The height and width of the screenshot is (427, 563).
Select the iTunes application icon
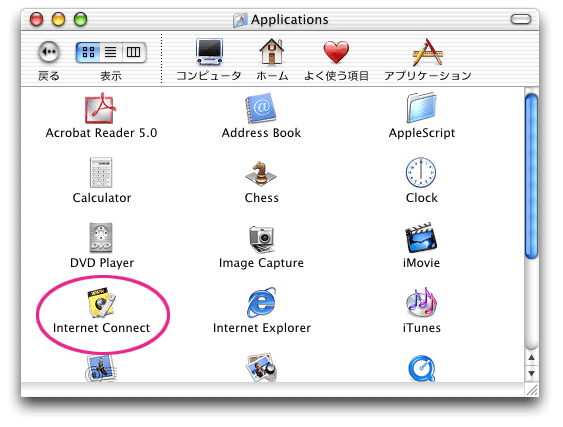[x=422, y=302]
